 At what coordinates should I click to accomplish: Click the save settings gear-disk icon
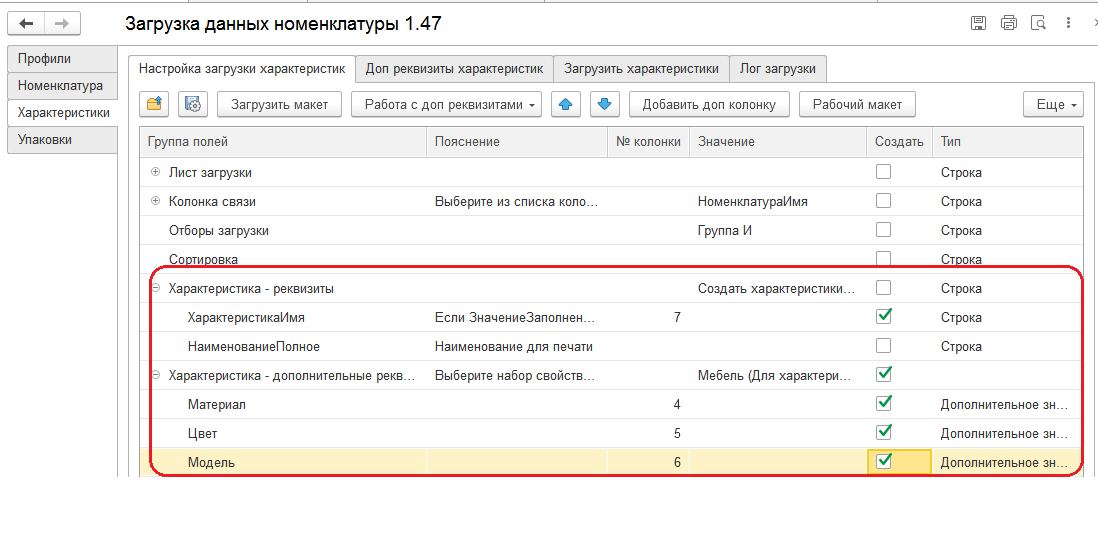coord(193,104)
